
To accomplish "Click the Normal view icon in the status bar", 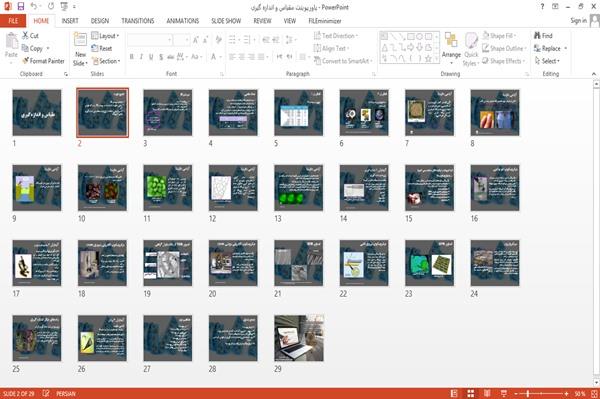I will tap(454, 394).
